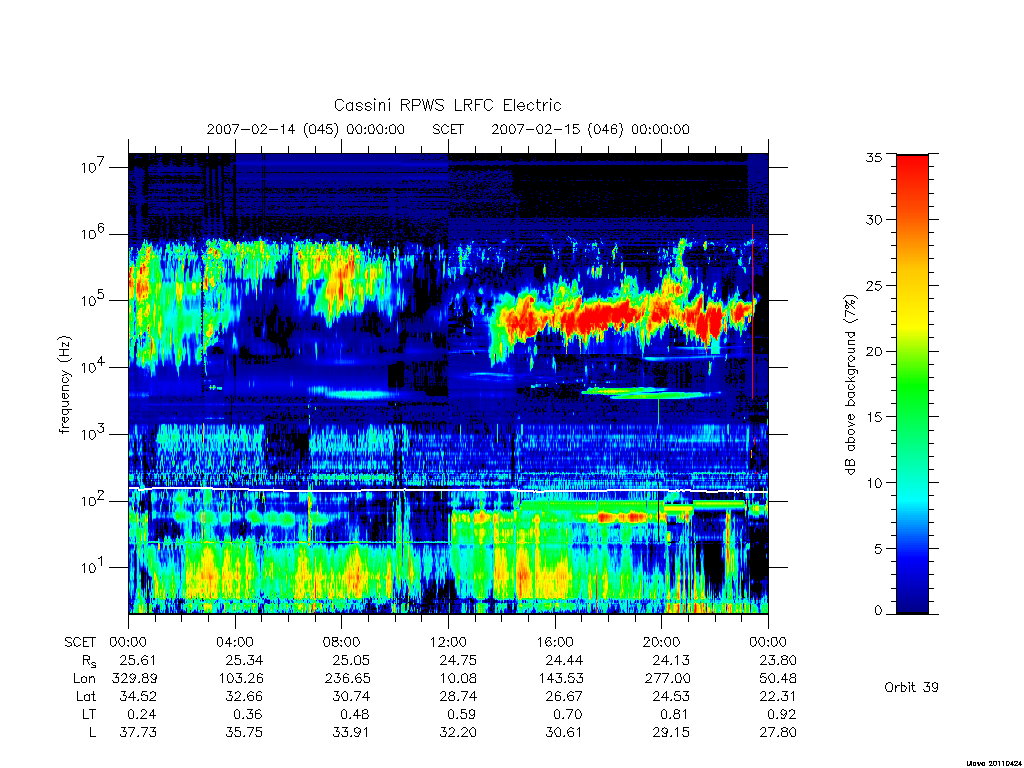
Task: Click the Lat value 22.31
Action: (x=778, y=696)
